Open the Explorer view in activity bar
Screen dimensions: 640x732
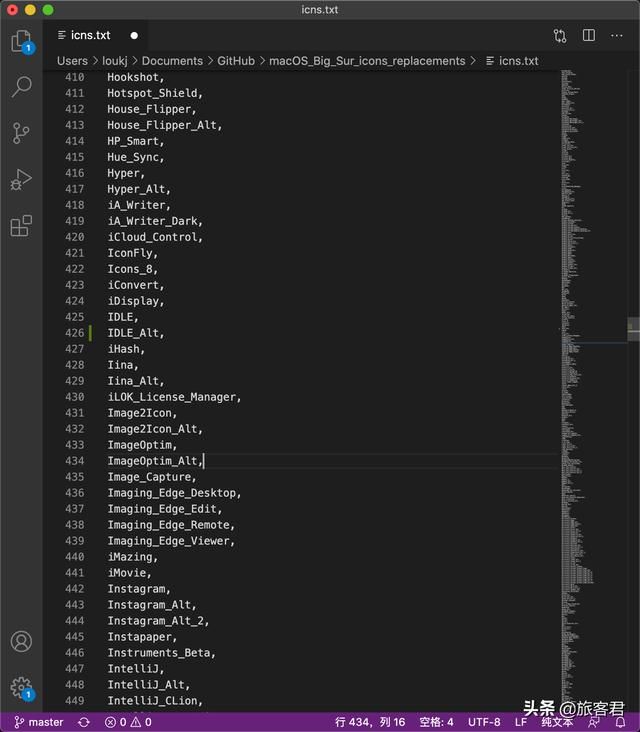22,41
